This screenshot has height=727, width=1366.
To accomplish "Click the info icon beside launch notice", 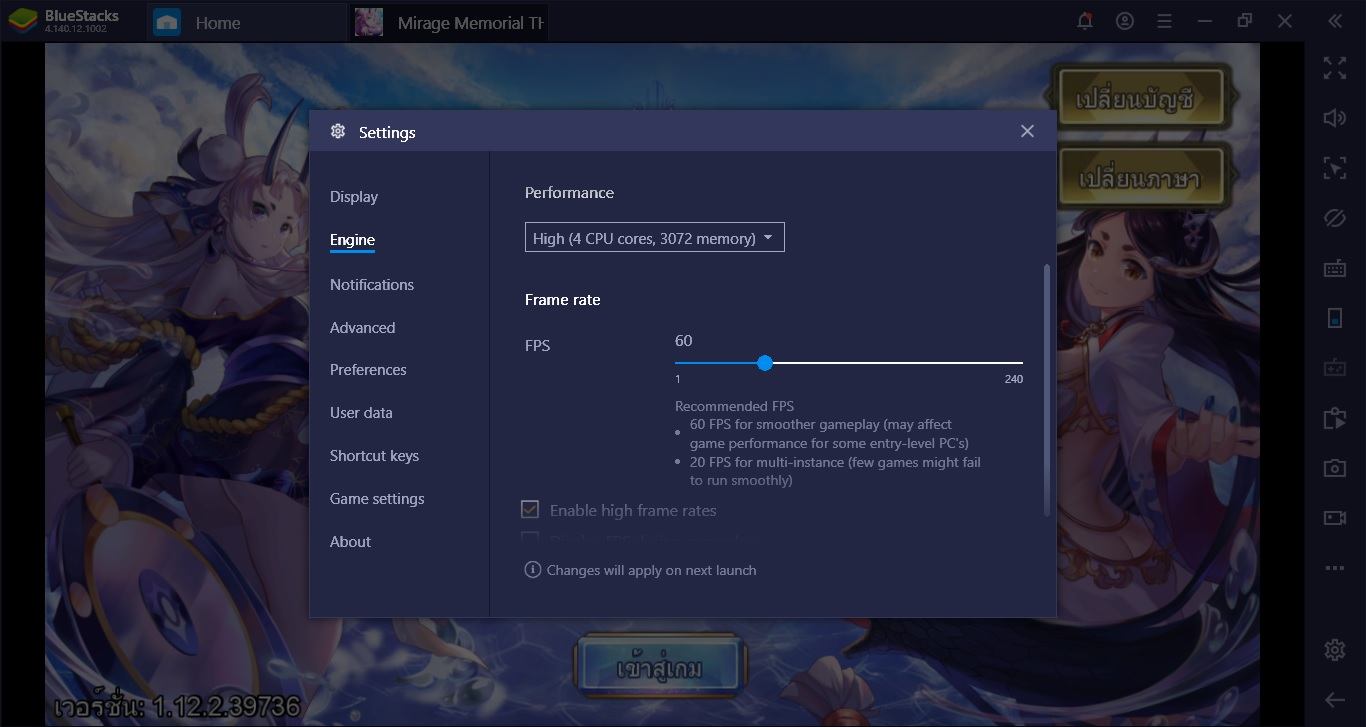I will click(533, 570).
